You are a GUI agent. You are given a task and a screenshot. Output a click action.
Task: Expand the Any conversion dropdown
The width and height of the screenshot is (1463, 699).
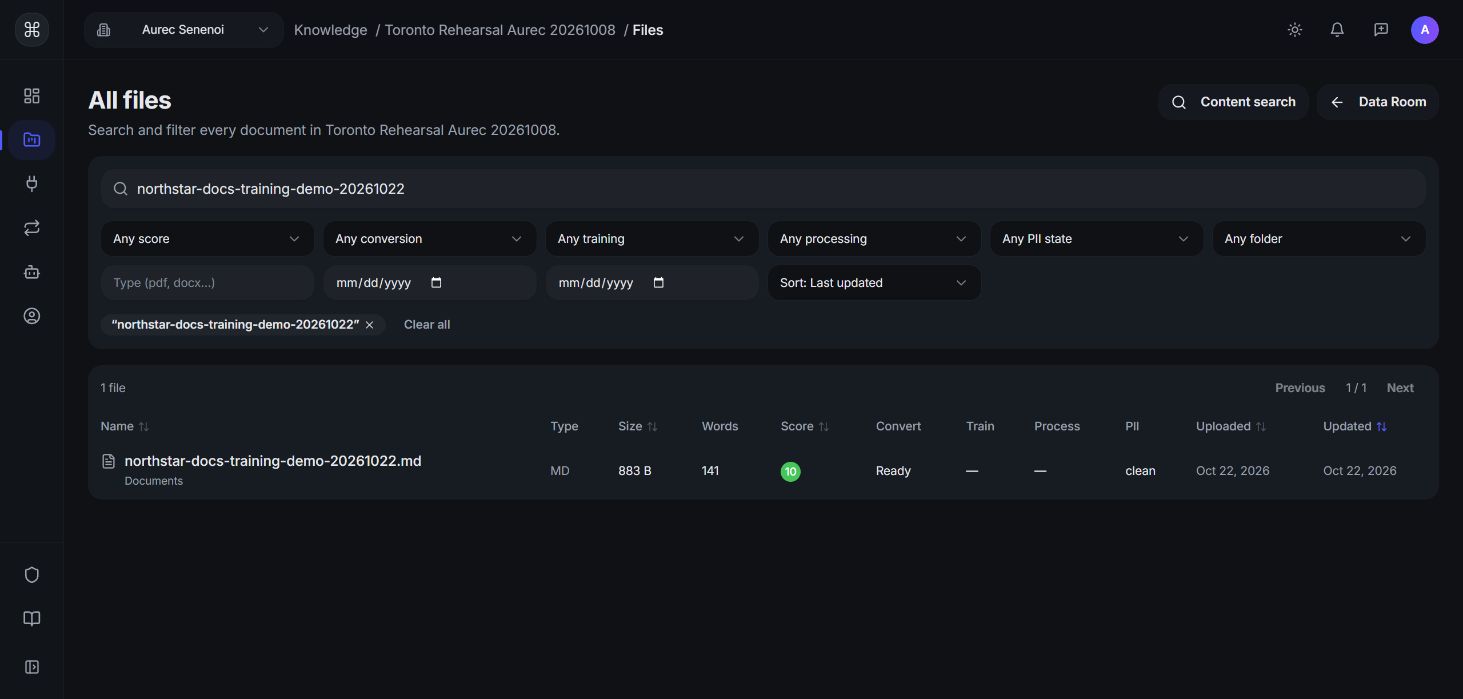[x=429, y=239]
